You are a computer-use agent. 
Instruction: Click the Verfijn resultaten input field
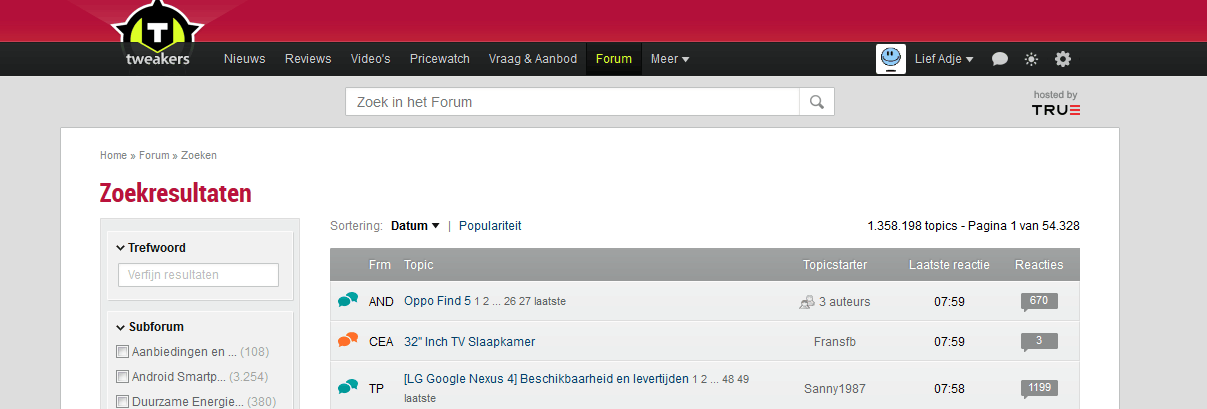(x=198, y=275)
